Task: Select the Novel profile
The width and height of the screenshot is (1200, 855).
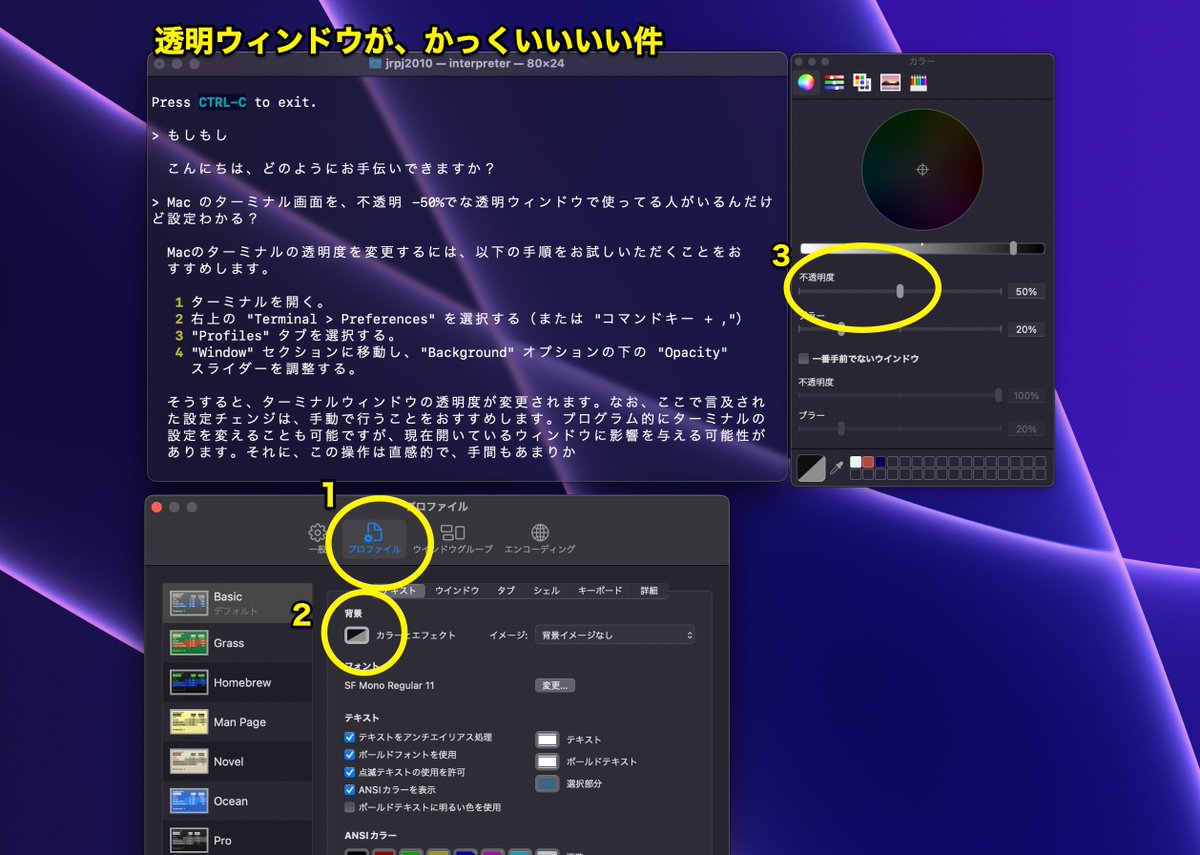Action: pyautogui.click(x=237, y=761)
